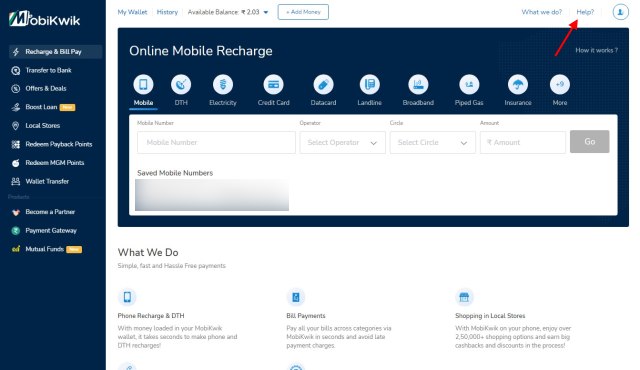The width and height of the screenshot is (640, 370).
Task: Click the Transfer to Bank sidebar icon
Action: click(16, 71)
